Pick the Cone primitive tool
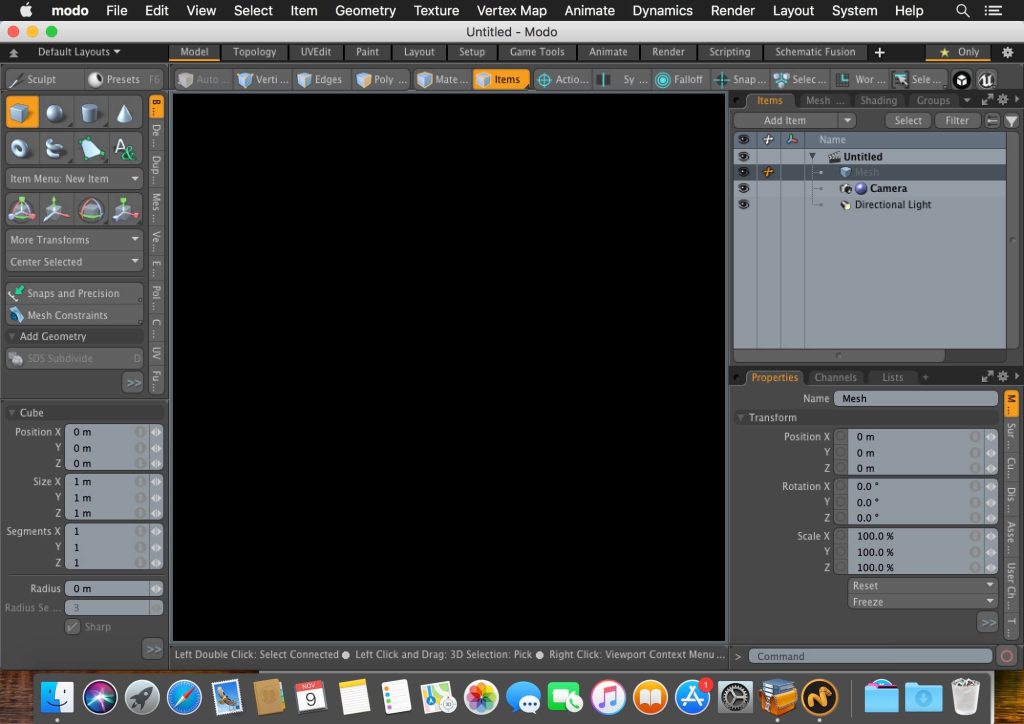The width and height of the screenshot is (1024, 724). [x=125, y=113]
